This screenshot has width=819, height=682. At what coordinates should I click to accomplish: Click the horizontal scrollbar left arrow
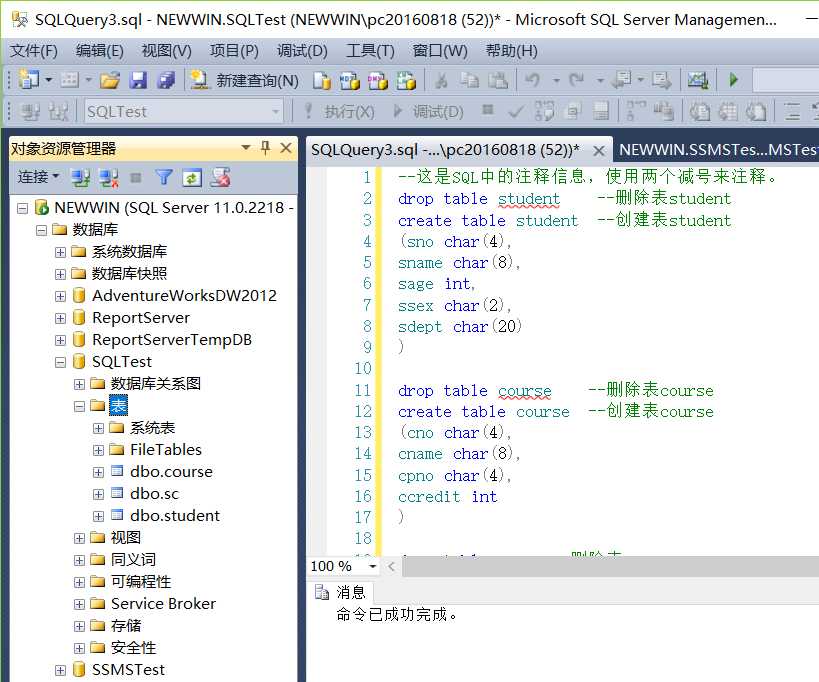[x=391, y=566]
